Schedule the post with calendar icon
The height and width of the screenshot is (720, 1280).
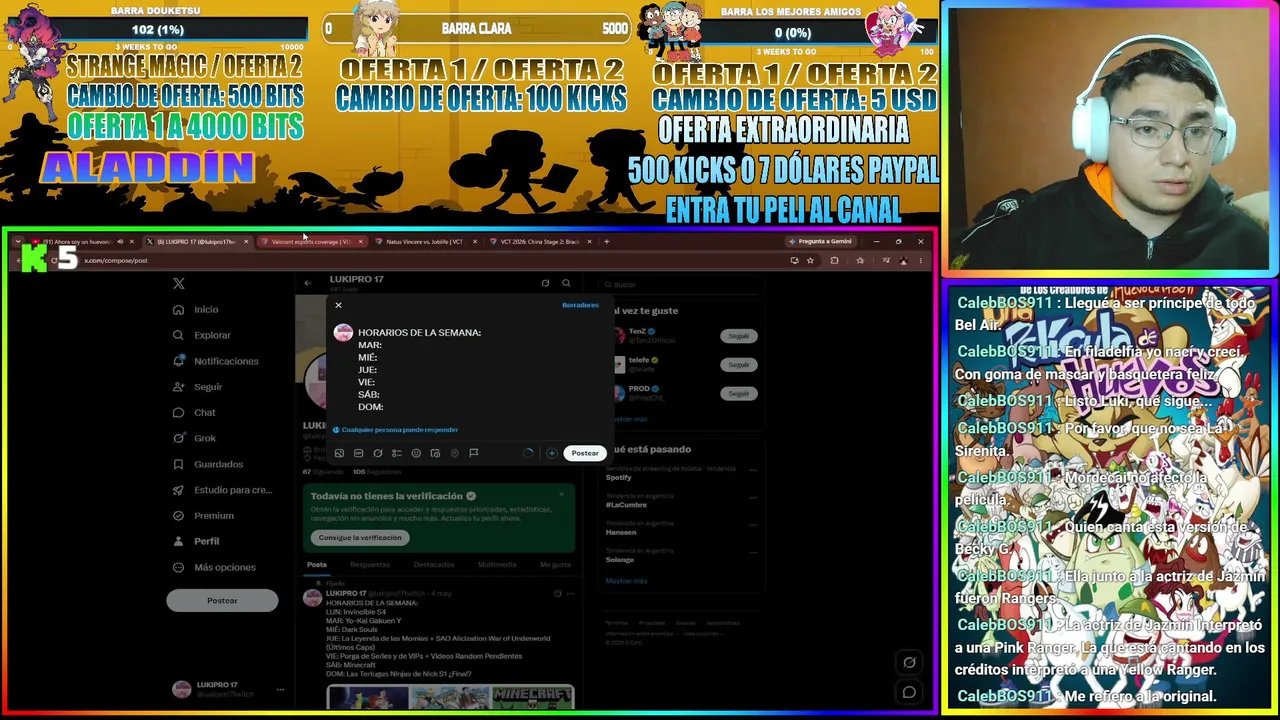(x=435, y=453)
